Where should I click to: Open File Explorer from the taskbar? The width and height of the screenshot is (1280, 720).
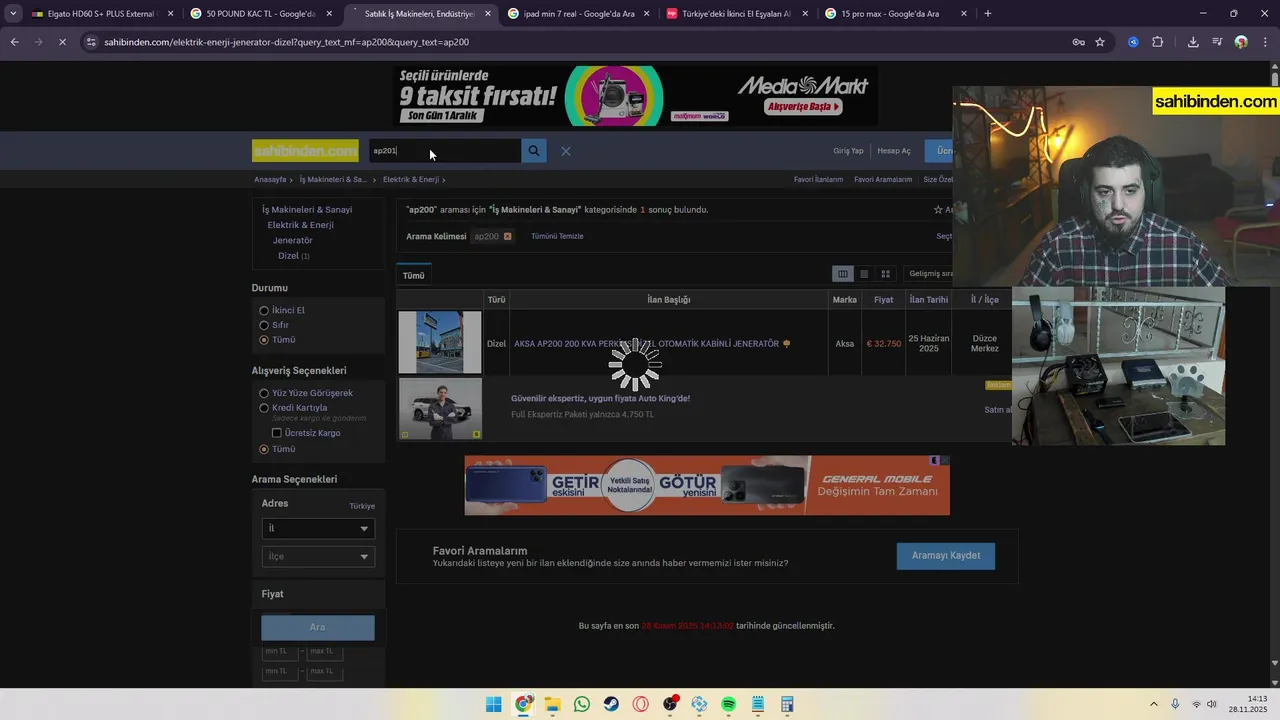(553, 705)
